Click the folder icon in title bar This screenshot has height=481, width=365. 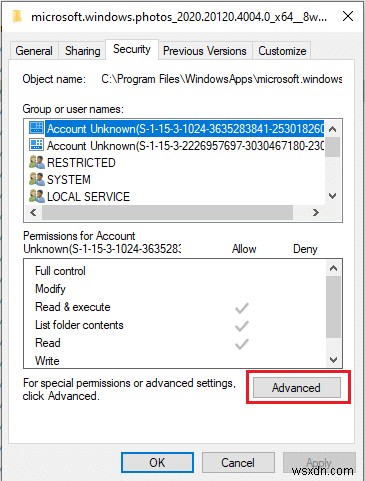17,16
